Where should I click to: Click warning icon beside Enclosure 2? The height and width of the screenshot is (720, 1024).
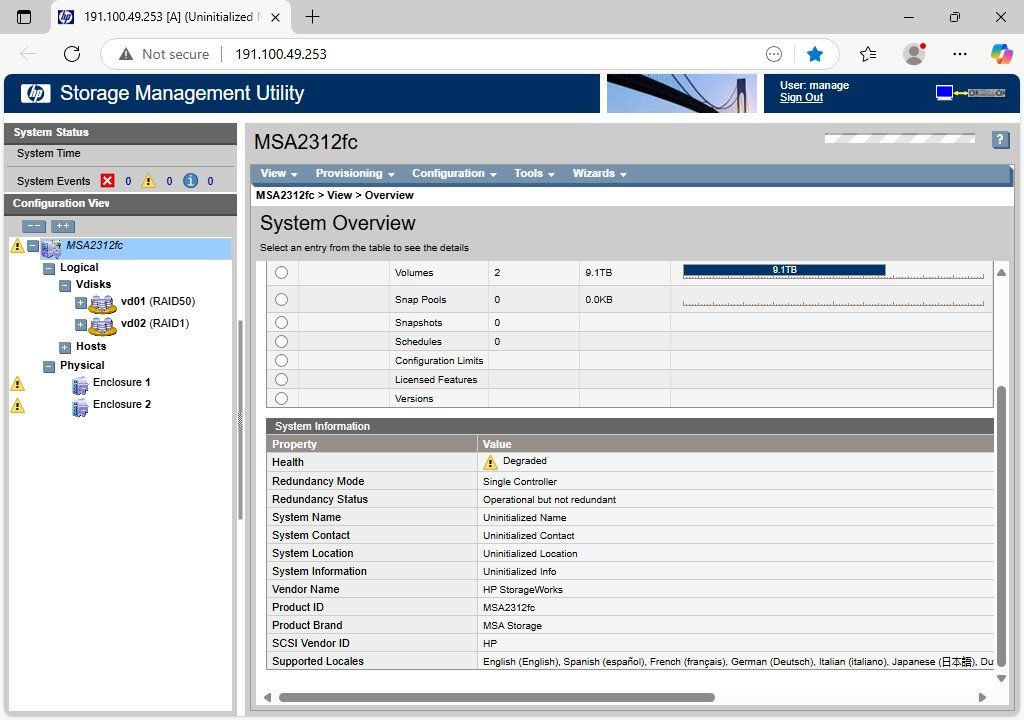18,406
